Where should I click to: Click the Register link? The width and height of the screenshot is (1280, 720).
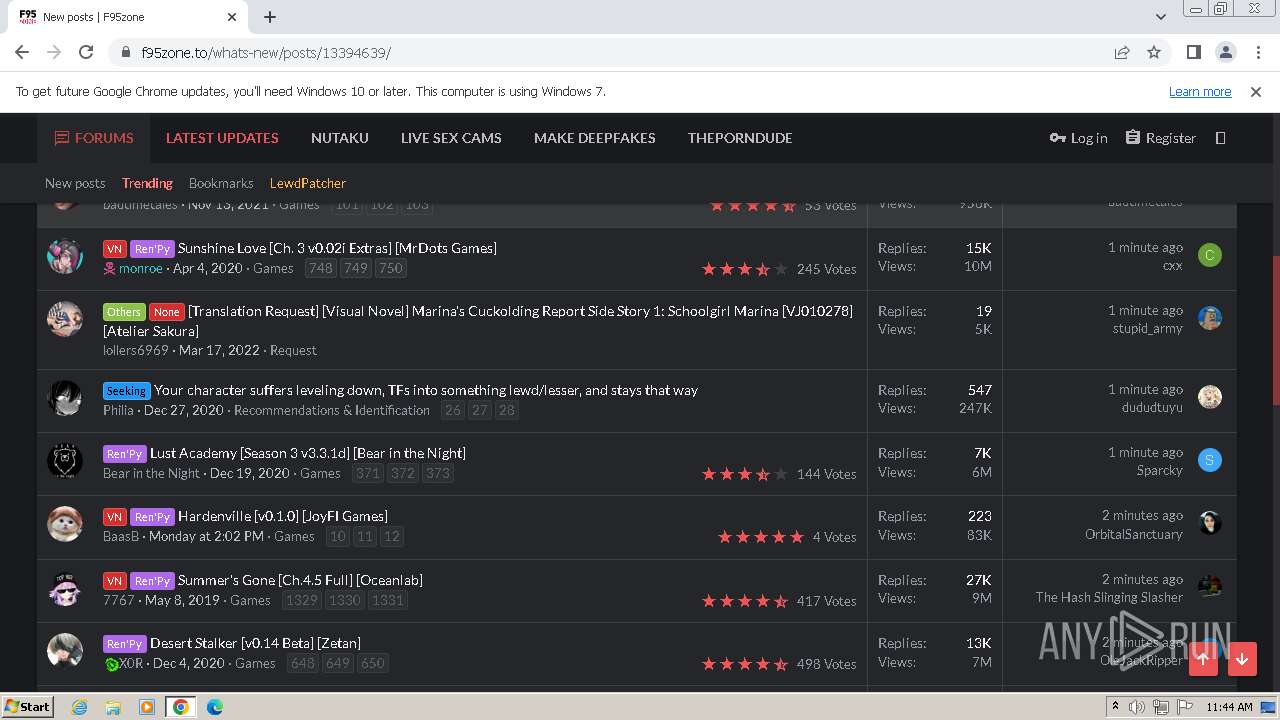pos(1160,138)
